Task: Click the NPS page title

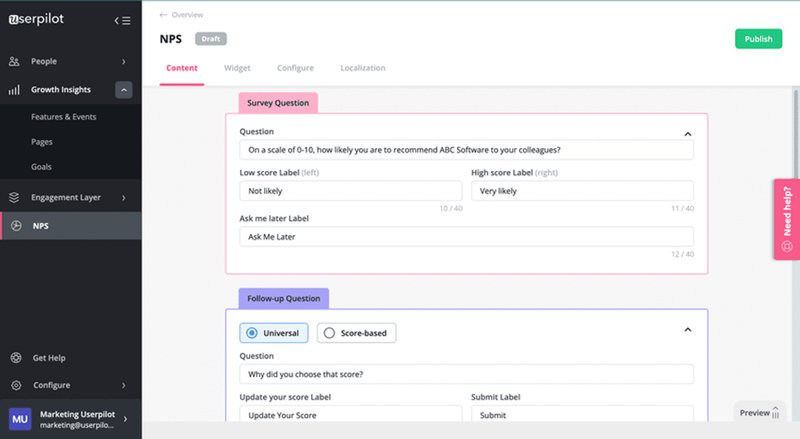Action: pyautogui.click(x=170, y=39)
